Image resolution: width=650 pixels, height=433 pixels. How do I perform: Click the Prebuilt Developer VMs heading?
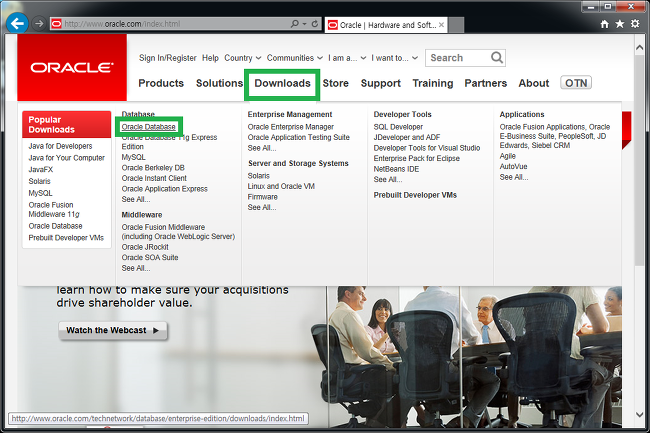[x=415, y=195]
